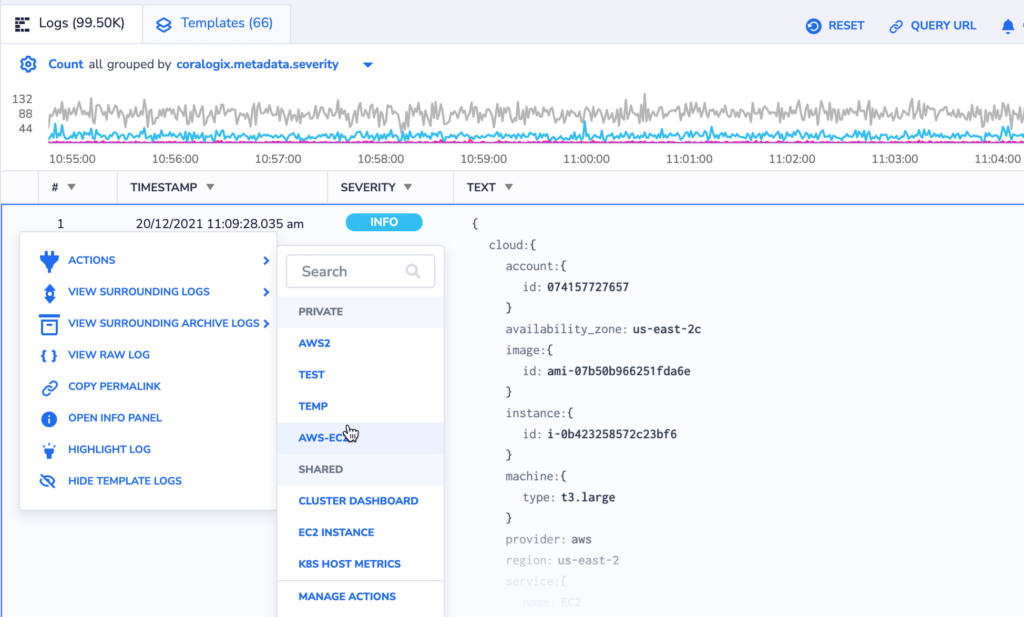The image size is (1024, 617).
Task: Click the View Surrounding Logs arrows icon
Action: (x=49, y=293)
